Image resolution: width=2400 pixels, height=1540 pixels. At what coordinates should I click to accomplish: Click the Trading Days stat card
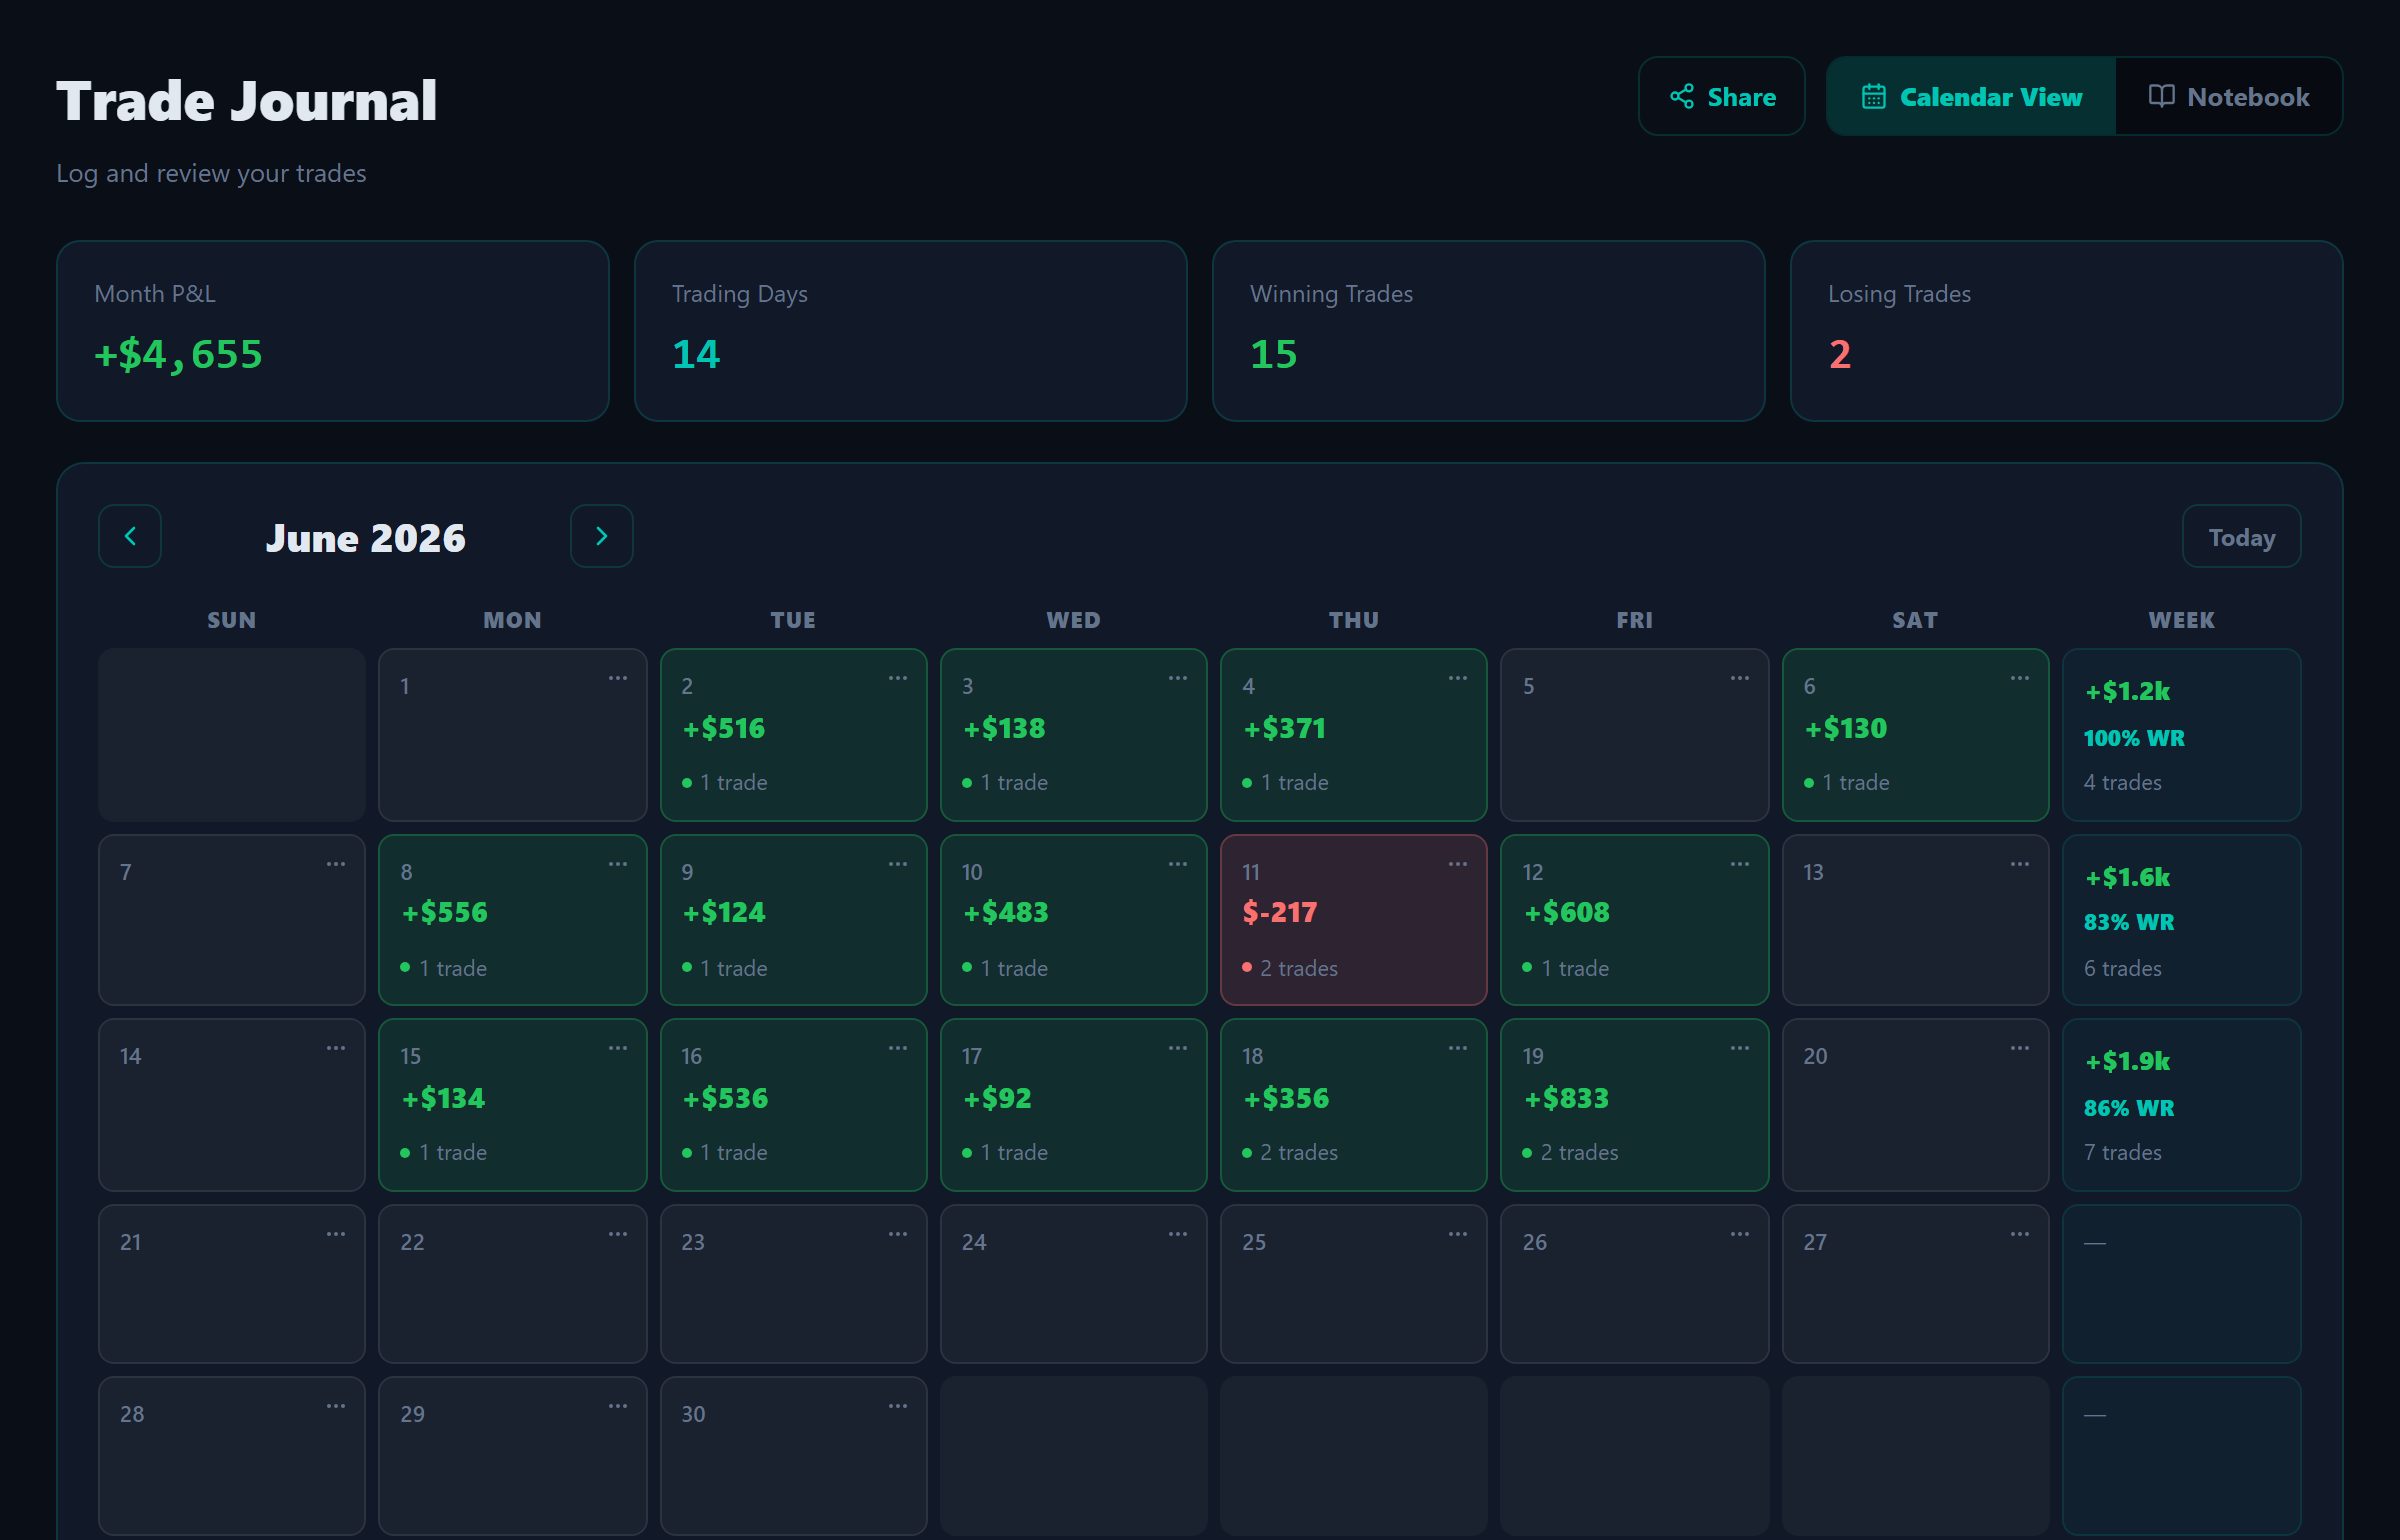click(x=910, y=331)
